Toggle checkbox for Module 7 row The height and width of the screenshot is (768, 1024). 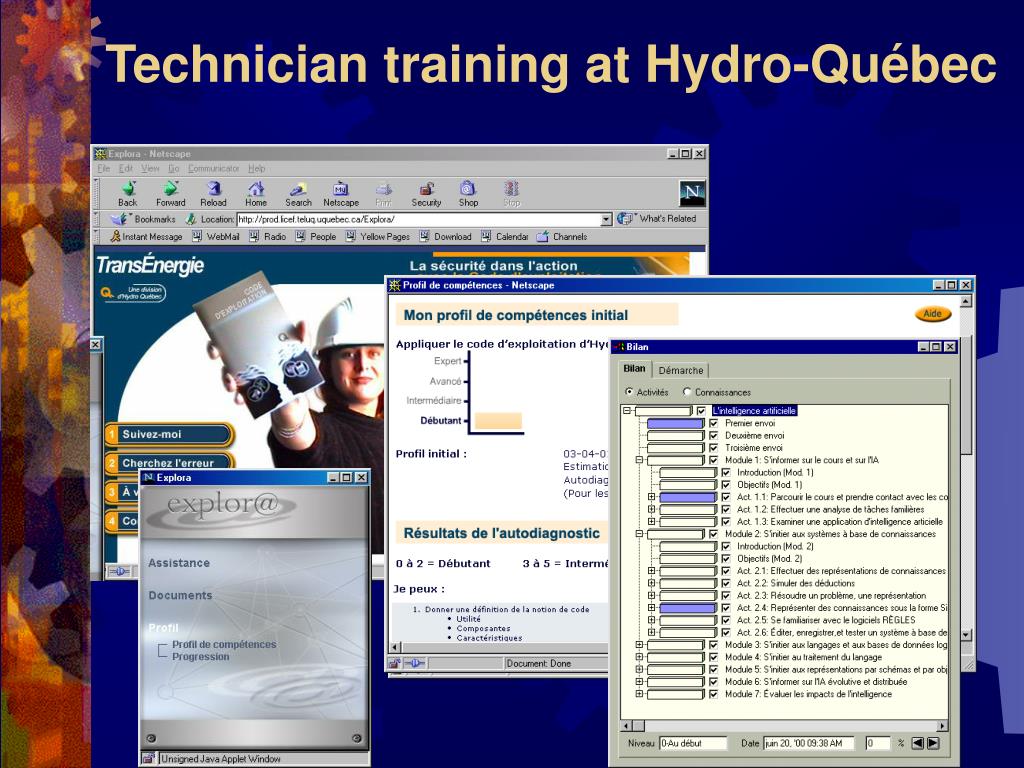pos(714,694)
